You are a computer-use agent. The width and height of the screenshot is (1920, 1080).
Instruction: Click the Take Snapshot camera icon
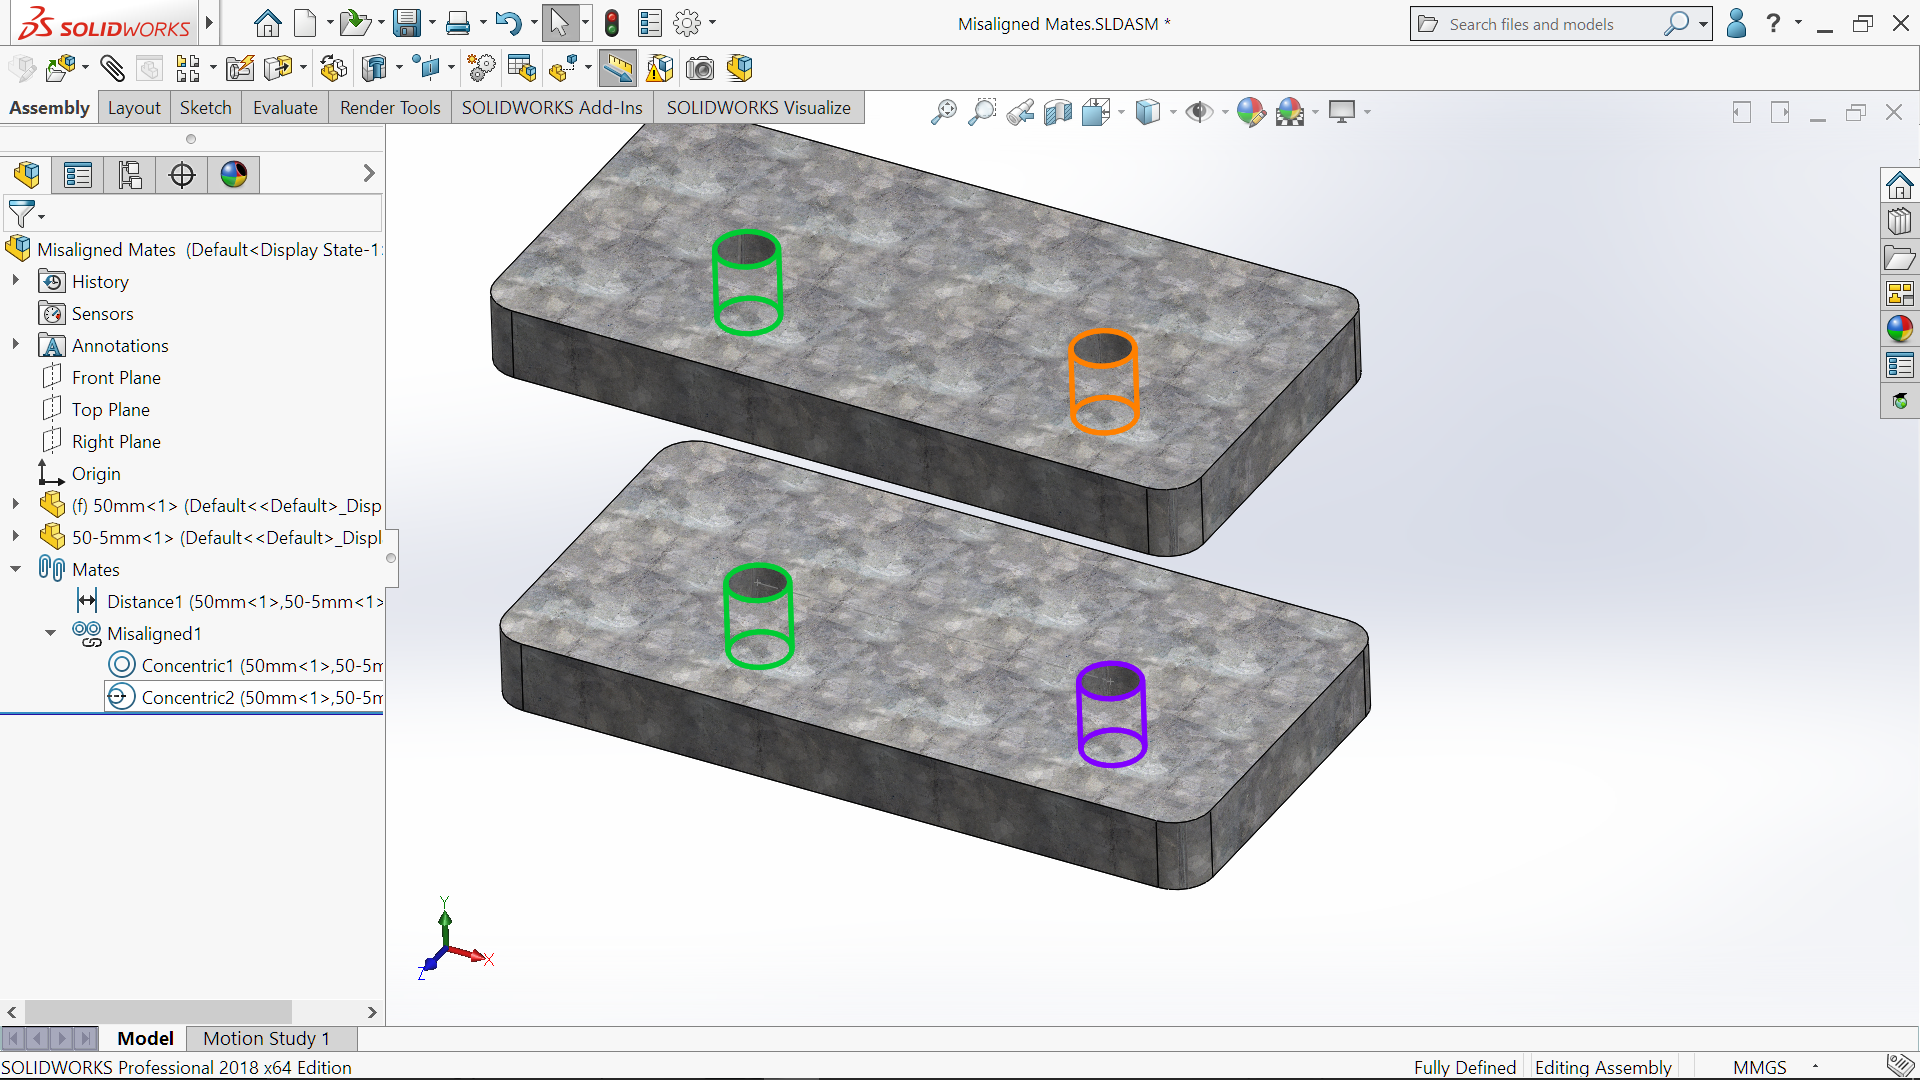(700, 68)
